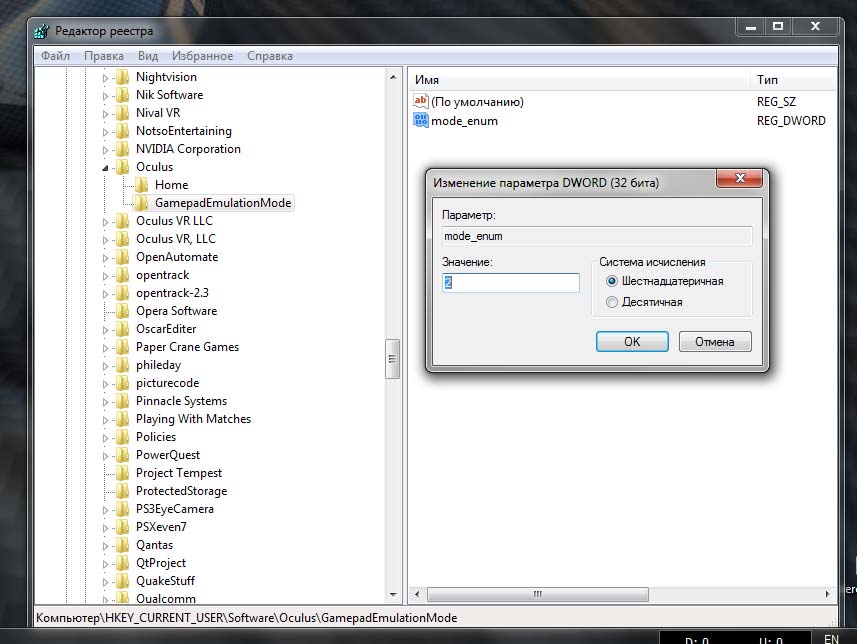Image resolution: width=857 pixels, height=644 pixels.
Task: Click the Opera Software folder icon
Action: coord(124,311)
